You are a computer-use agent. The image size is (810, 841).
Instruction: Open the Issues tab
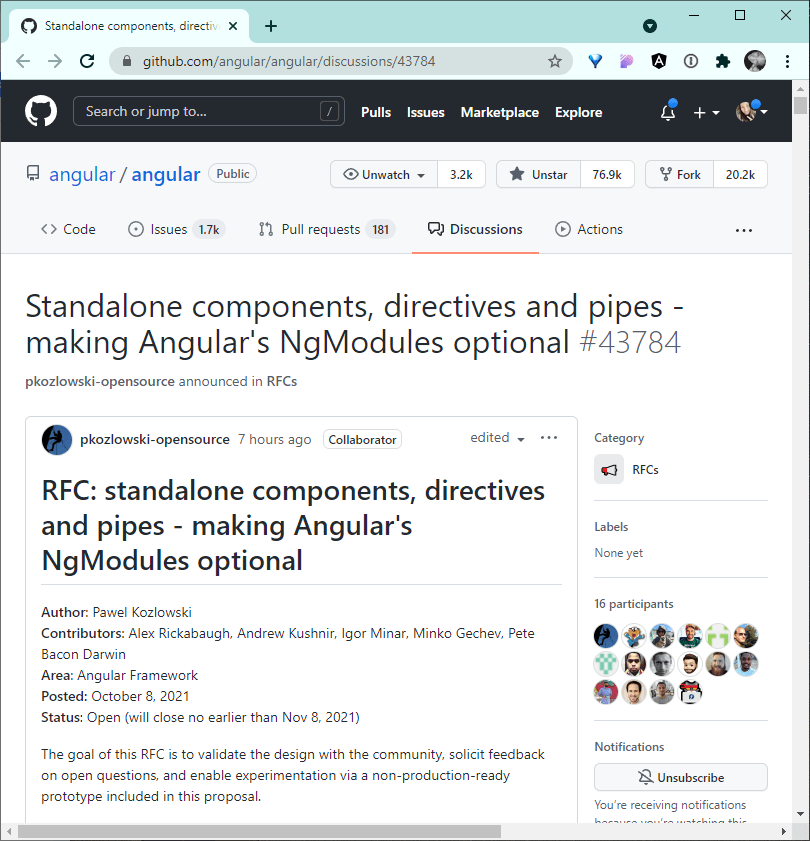[x=176, y=229]
